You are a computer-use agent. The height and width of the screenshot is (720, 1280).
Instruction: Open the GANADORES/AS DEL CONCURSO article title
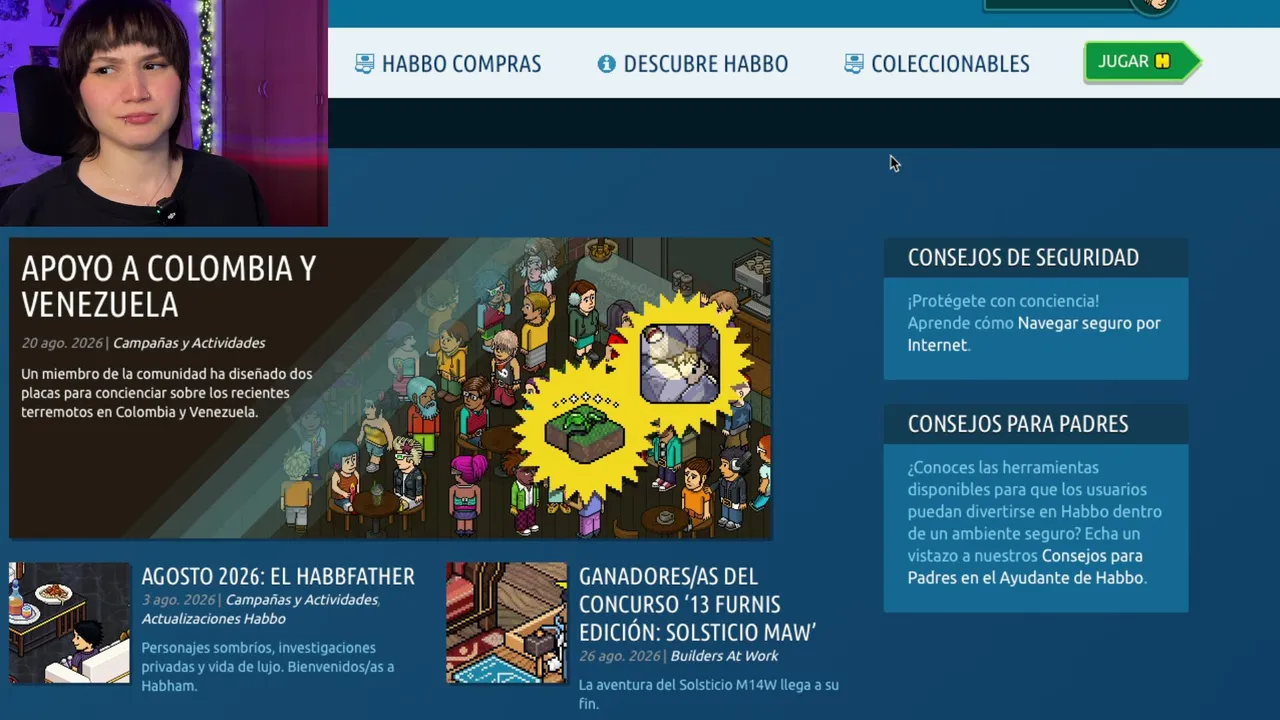coord(698,604)
